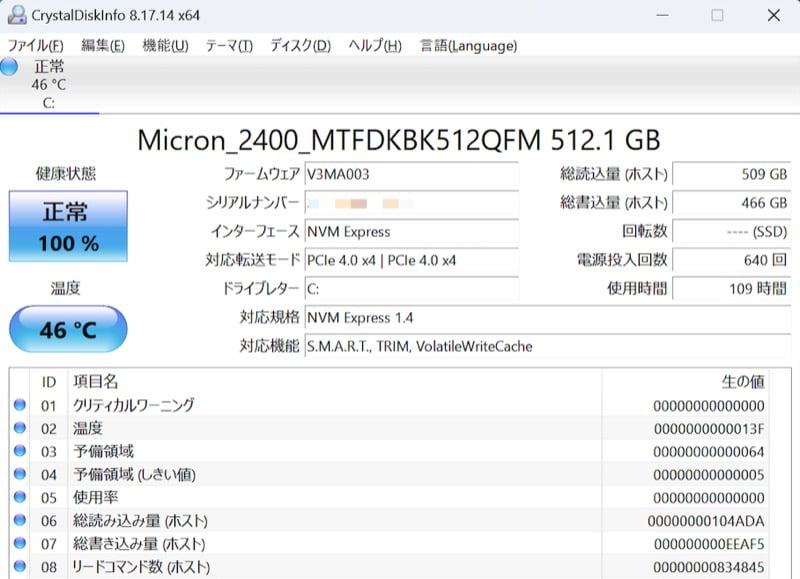Open the テーマ(T) menu

point(229,46)
